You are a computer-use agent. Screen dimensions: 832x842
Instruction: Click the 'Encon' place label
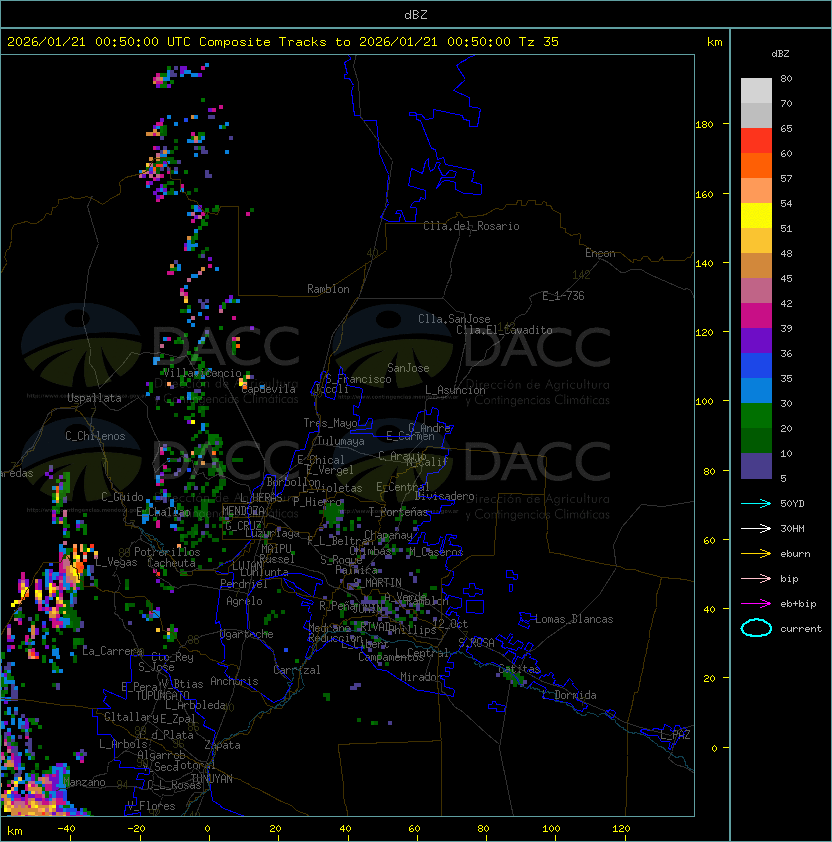pos(600,253)
